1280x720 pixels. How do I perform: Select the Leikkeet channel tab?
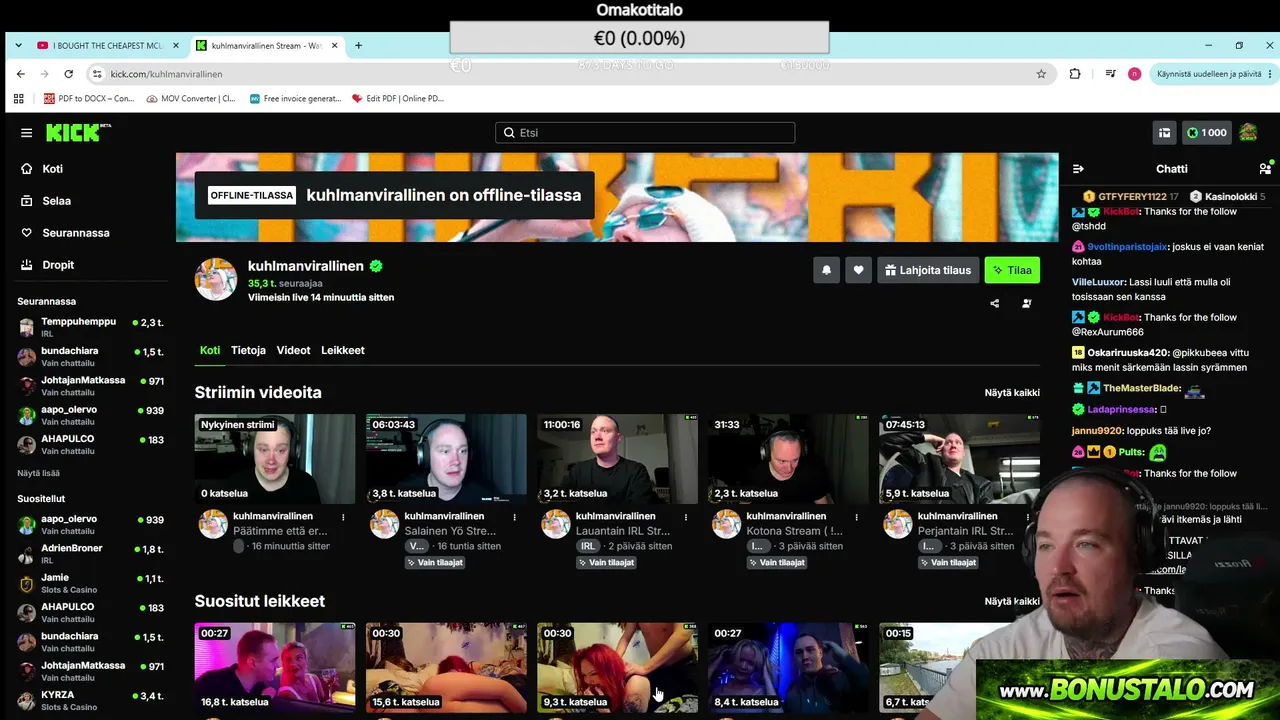click(343, 350)
